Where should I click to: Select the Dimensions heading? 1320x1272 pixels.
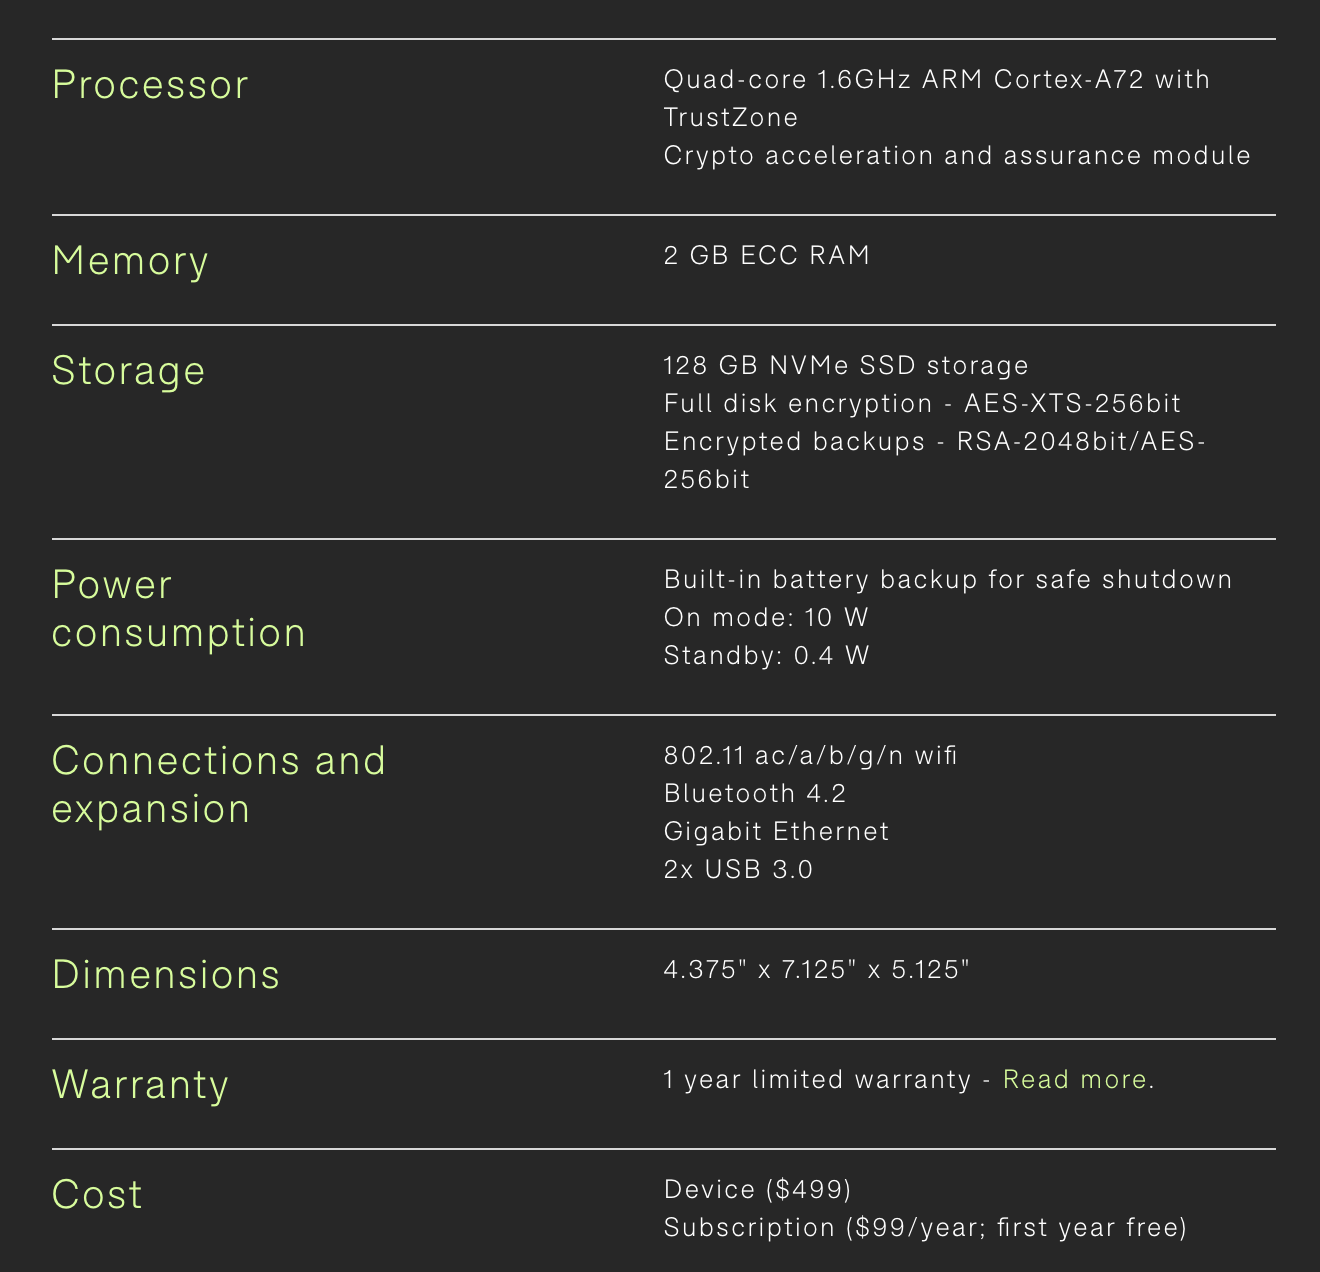(x=166, y=975)
